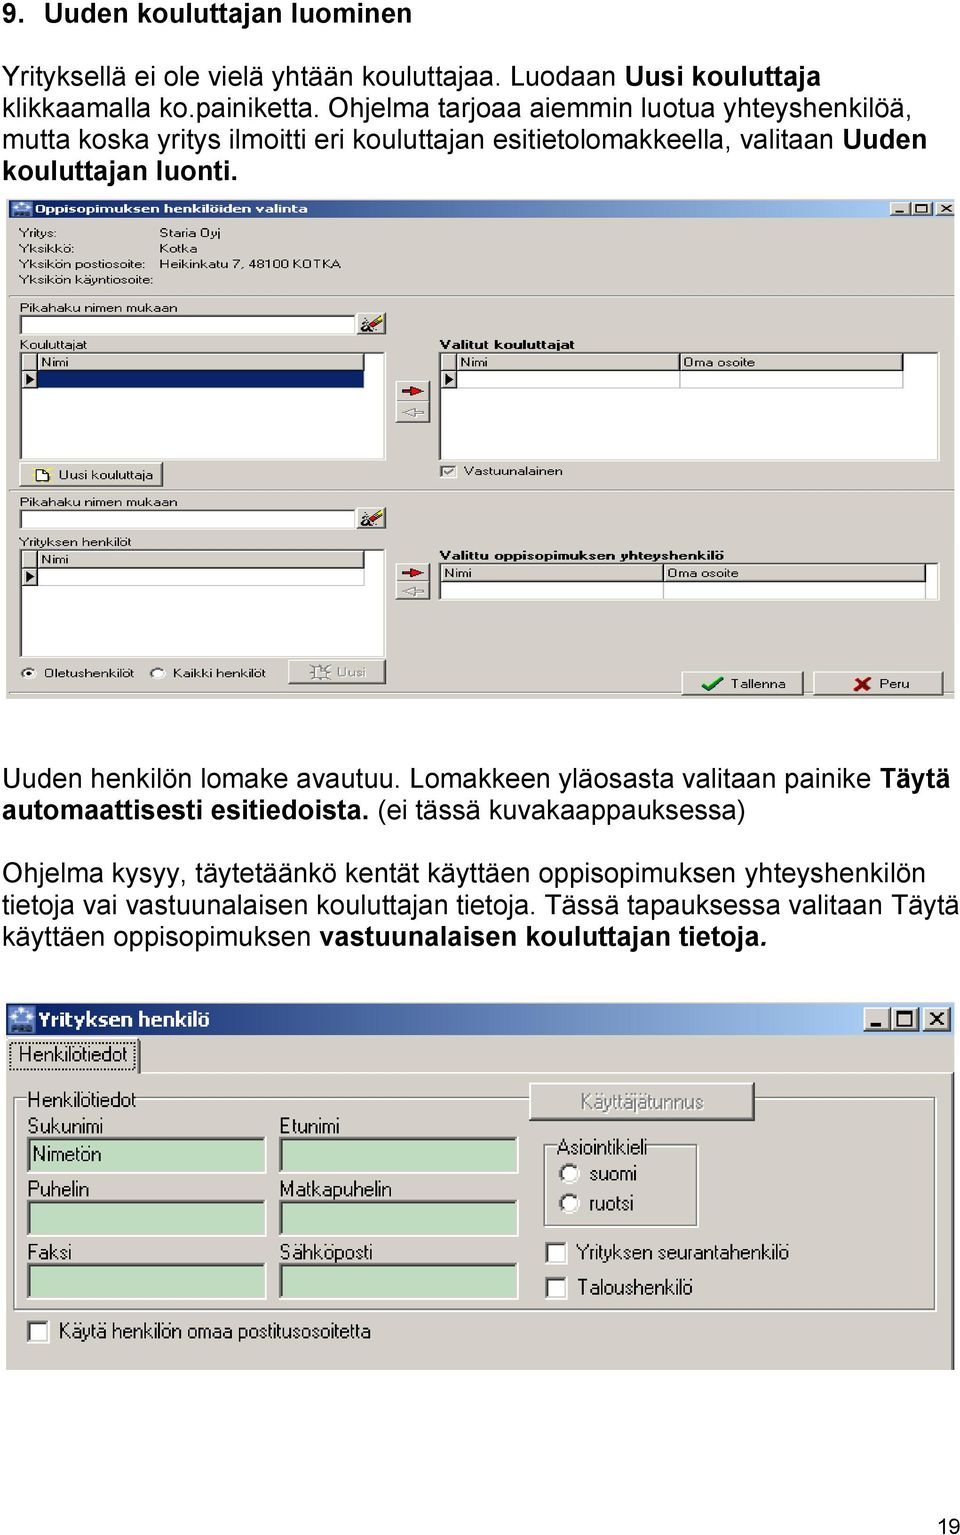The width and height of the screenshot is (960, 1535).
Task: Close the Oppisopimuksen henkilöiden valinta window
Action: (946, 209)
